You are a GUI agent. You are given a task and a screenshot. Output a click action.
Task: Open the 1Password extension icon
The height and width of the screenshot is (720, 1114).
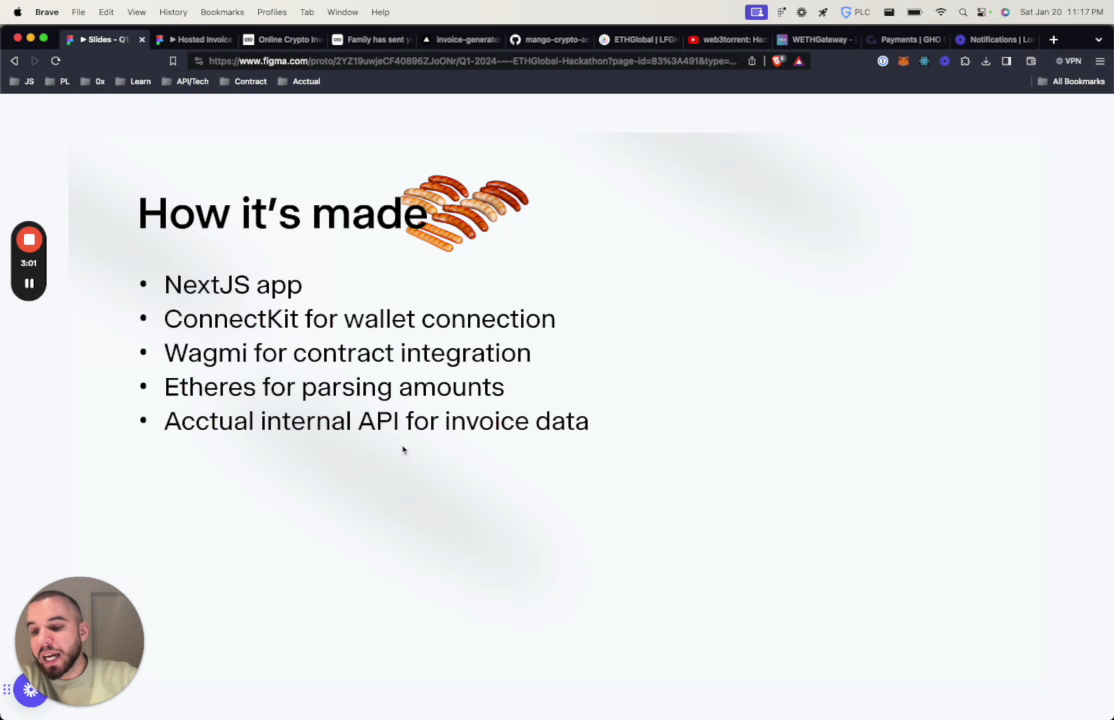coord(882,61)
